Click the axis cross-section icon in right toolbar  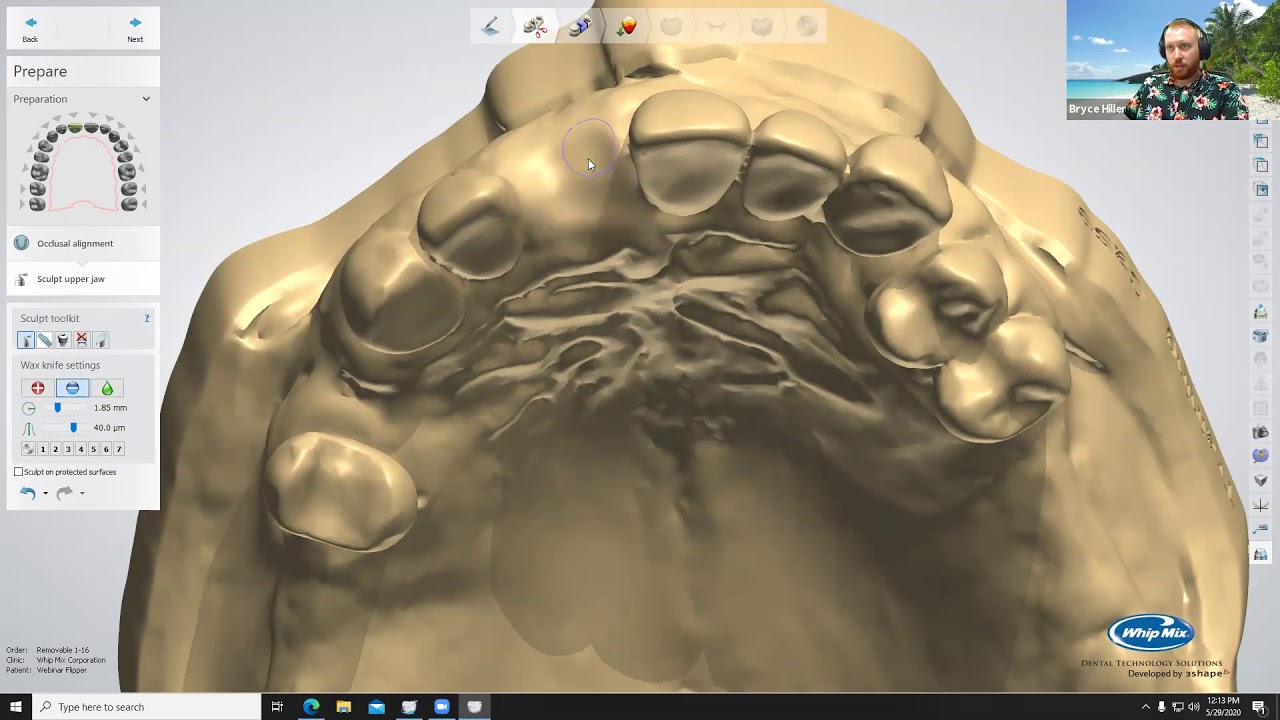[1261, 505]
